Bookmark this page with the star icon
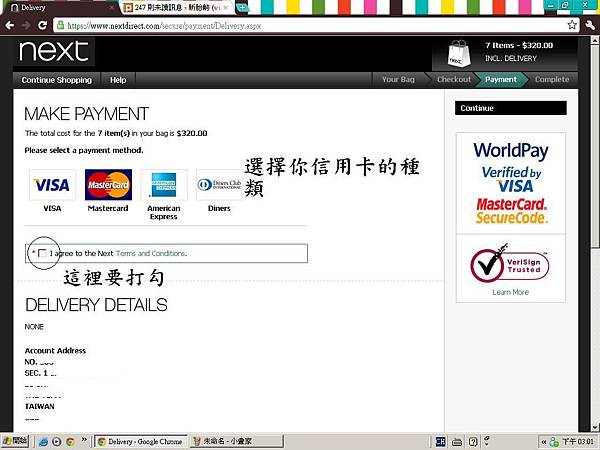Image resolution: width=600 pixels, height=450 pixels. click(572, 25)
